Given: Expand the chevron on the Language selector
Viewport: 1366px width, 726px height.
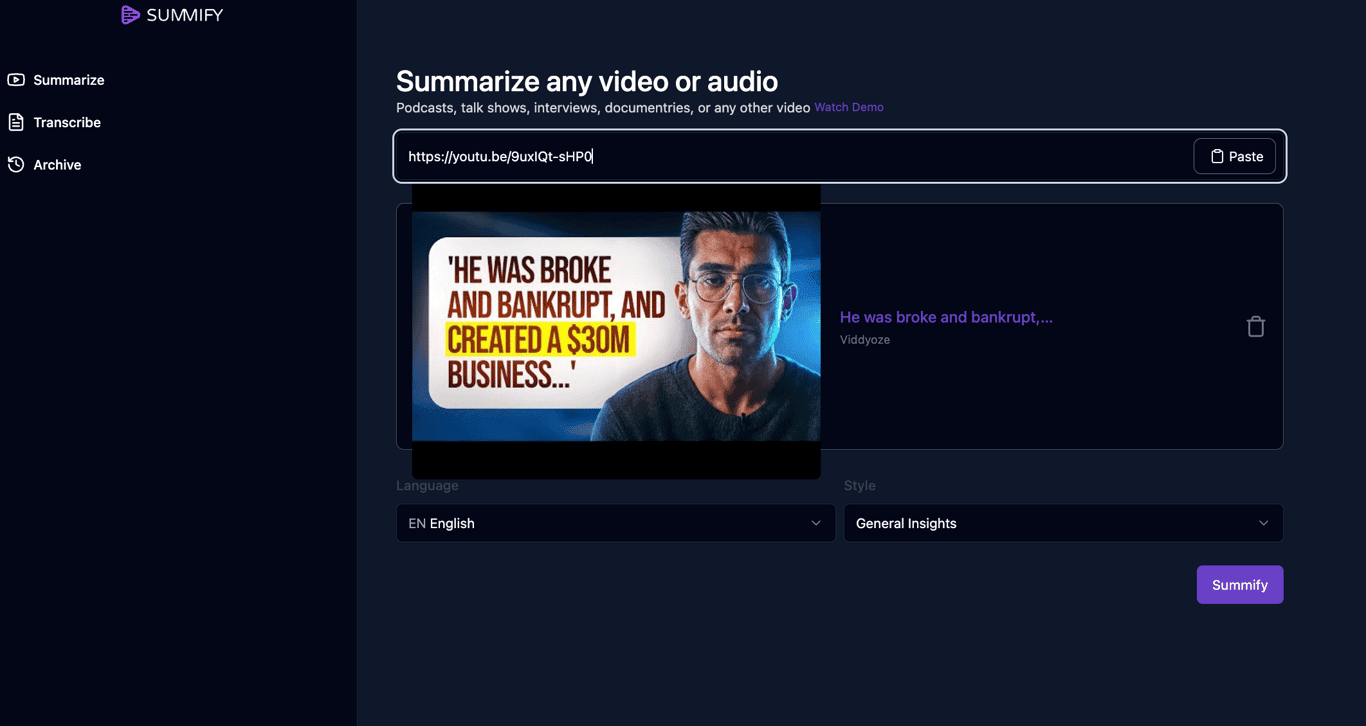Looking at the screenshot, I should 817,523.
